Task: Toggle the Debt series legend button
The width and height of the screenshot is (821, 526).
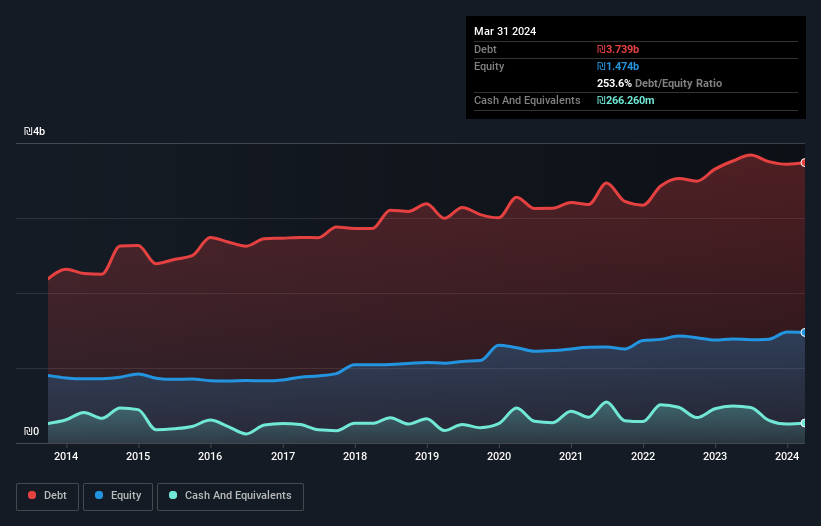Action: pyautogui.click(x=48, y=496)
